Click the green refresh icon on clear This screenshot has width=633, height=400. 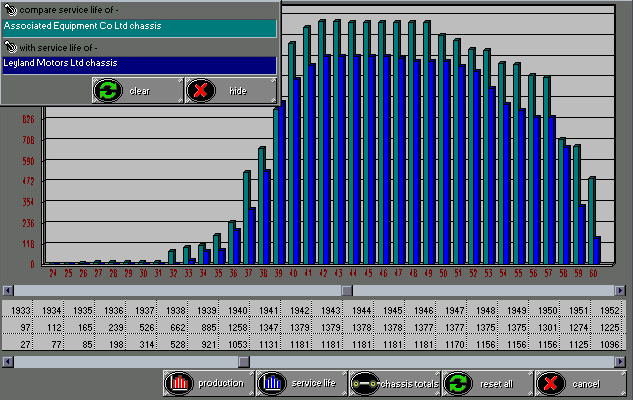tap(108, 90)
